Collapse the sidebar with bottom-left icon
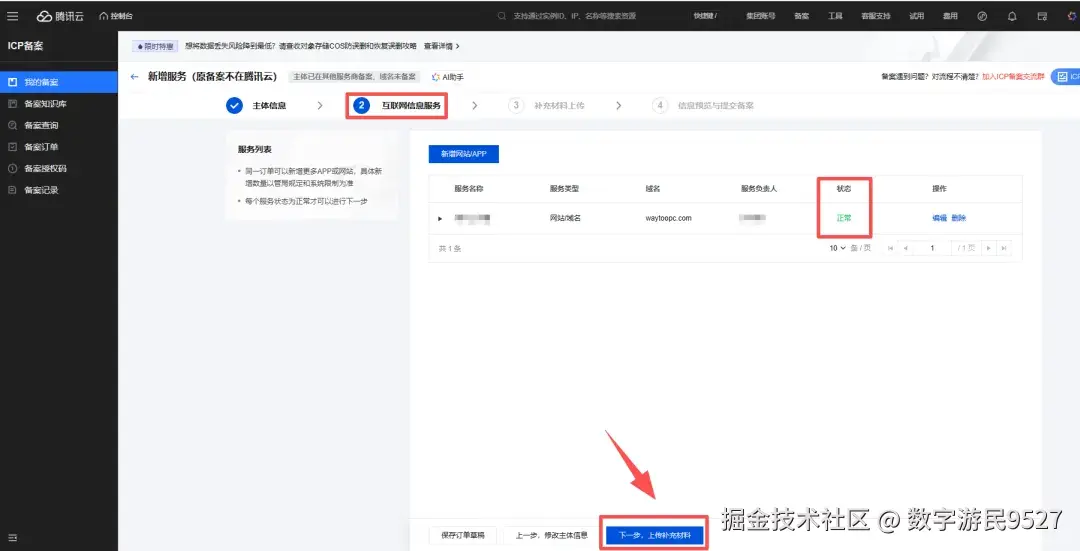 tap(12, 538)
